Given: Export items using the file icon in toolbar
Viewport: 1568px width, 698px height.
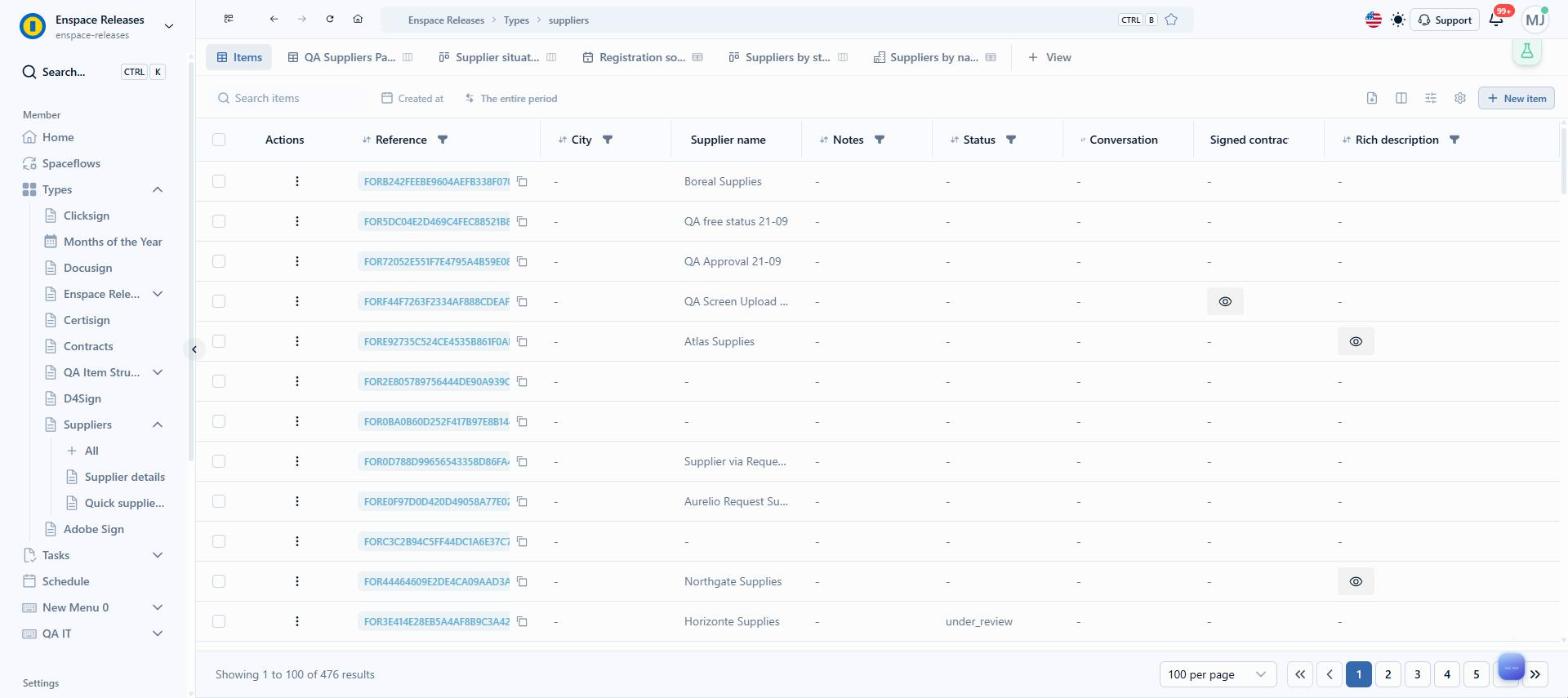Looking at the screenshot, I should pos(1372,98).
